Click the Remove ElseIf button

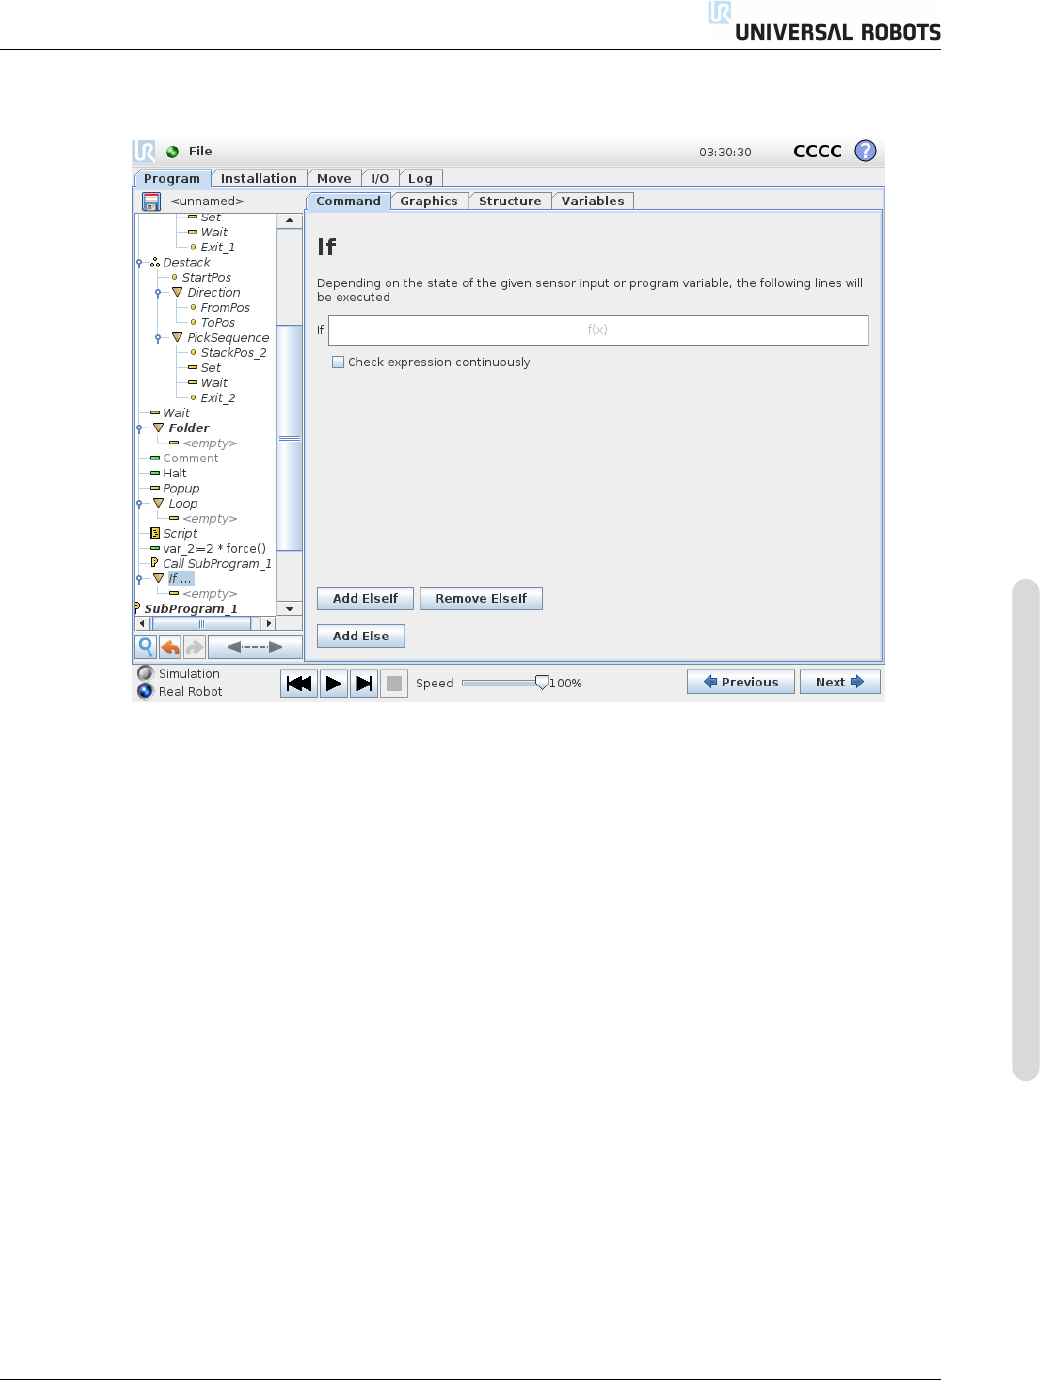[x=481, y=598]
